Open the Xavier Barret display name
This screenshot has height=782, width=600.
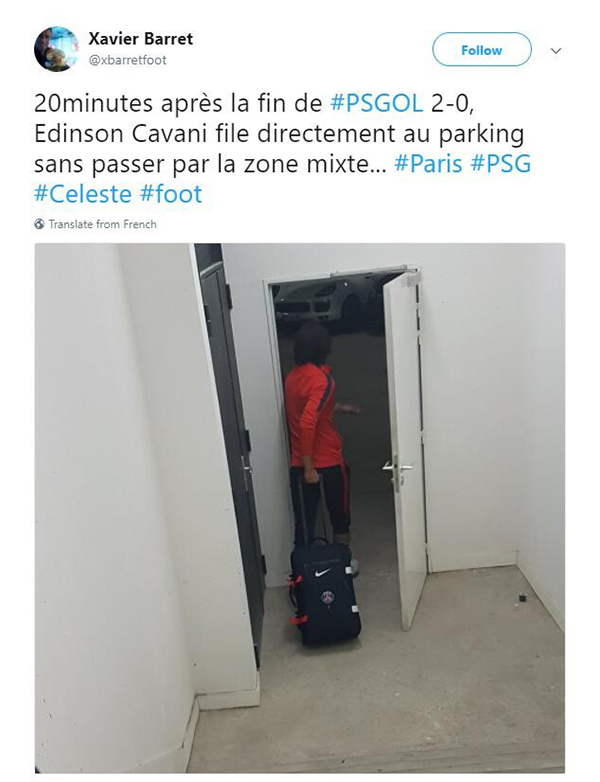point(141,38)
